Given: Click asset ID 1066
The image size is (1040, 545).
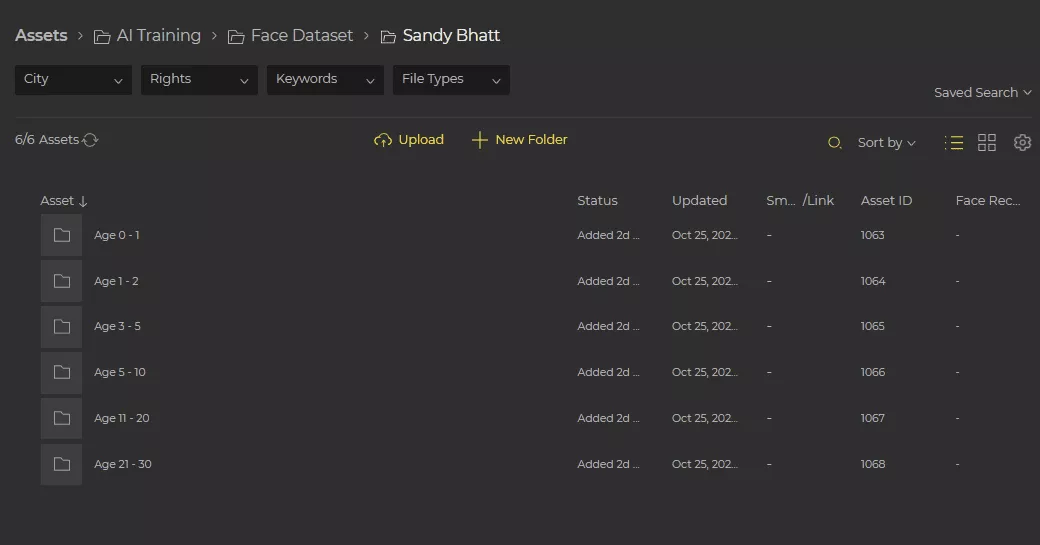Looking at the screenshot, I should click(873, 372).
